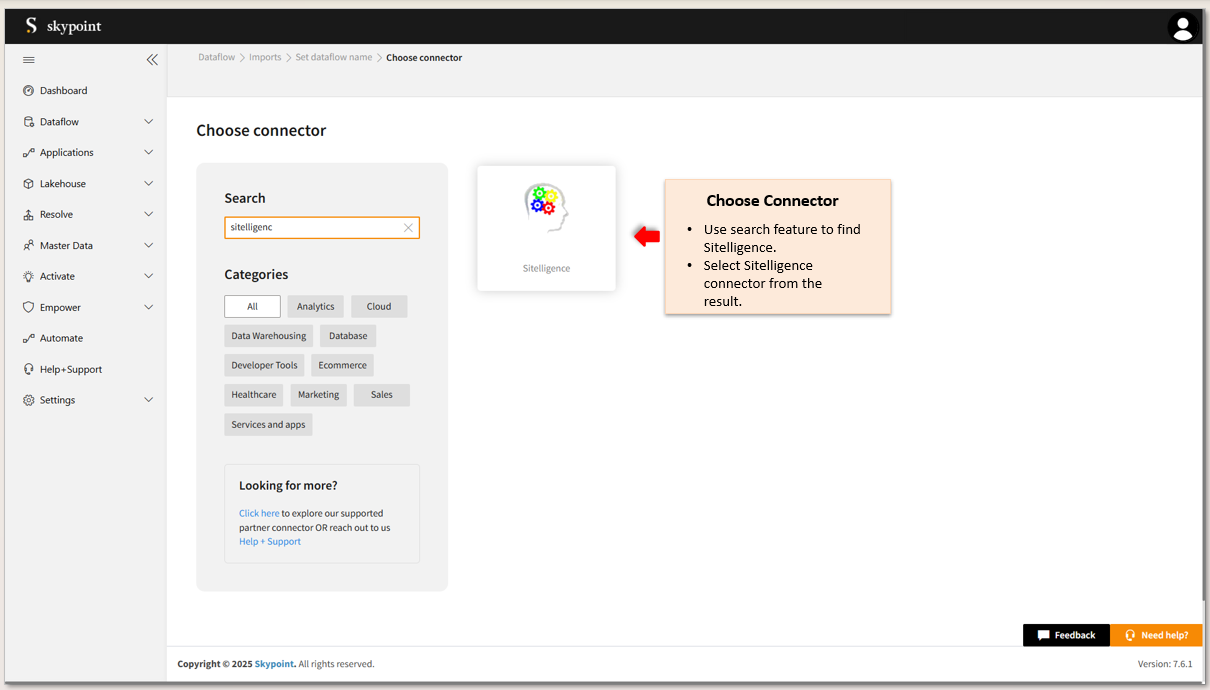Click the connector search input field
Viewport: 1210px width, 690px height.
click(312, 228)
